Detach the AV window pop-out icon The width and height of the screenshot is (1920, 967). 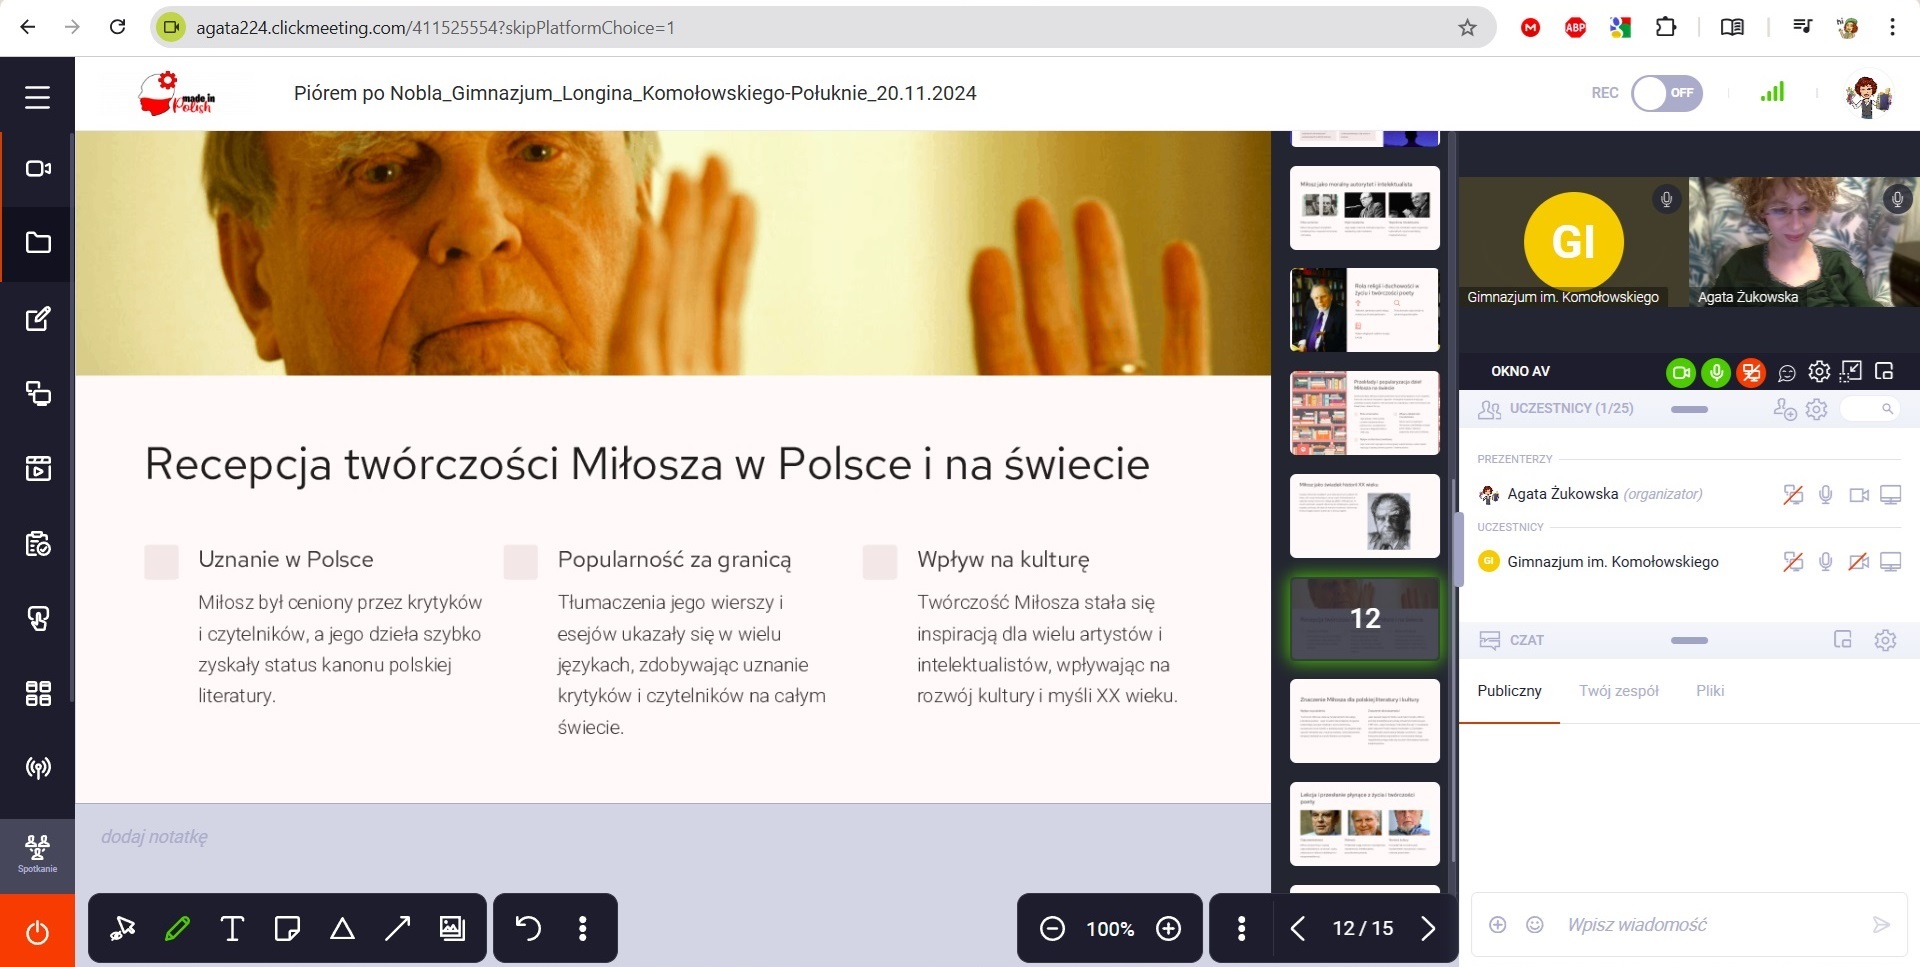coord(1884,372)
